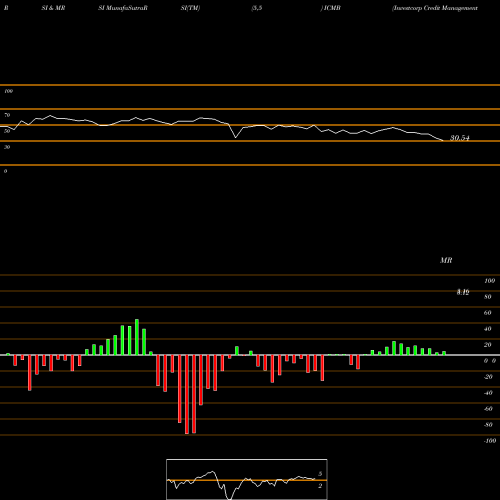Click the -60 label on MR axis
The width and height of the screenshot is (500, 500).
[488, 409]
